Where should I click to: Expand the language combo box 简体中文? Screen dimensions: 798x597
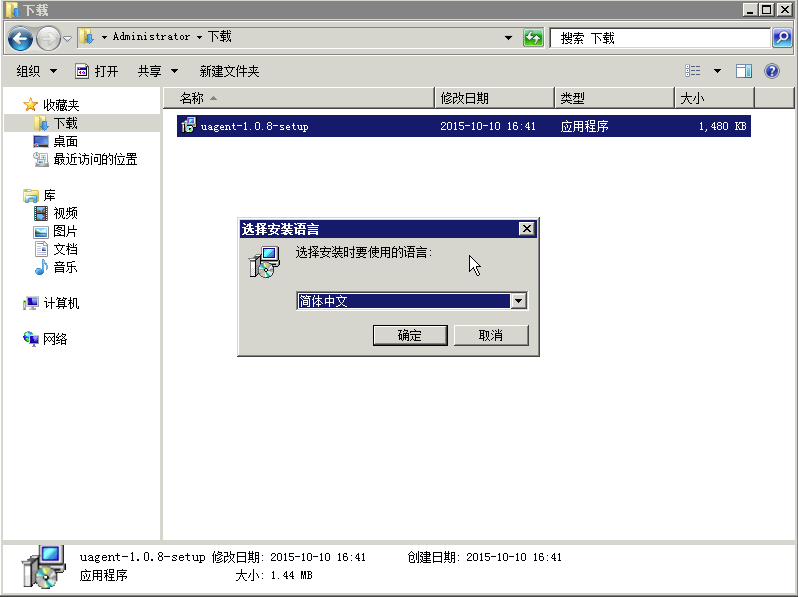tap(518, 301)
